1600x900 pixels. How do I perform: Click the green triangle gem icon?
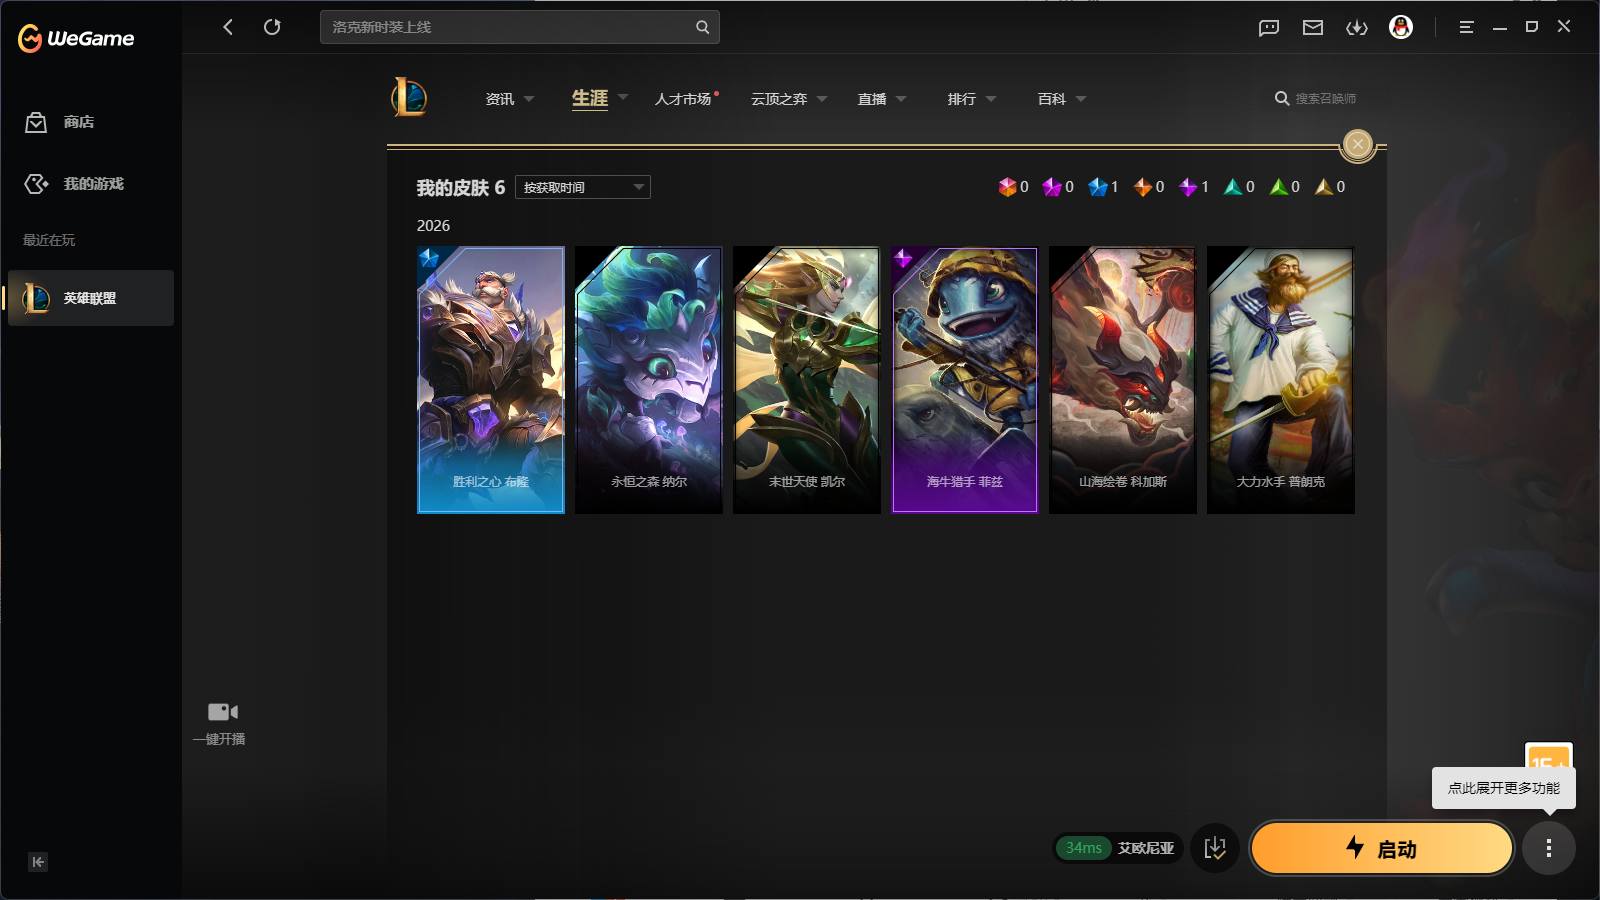(1279, 187)
